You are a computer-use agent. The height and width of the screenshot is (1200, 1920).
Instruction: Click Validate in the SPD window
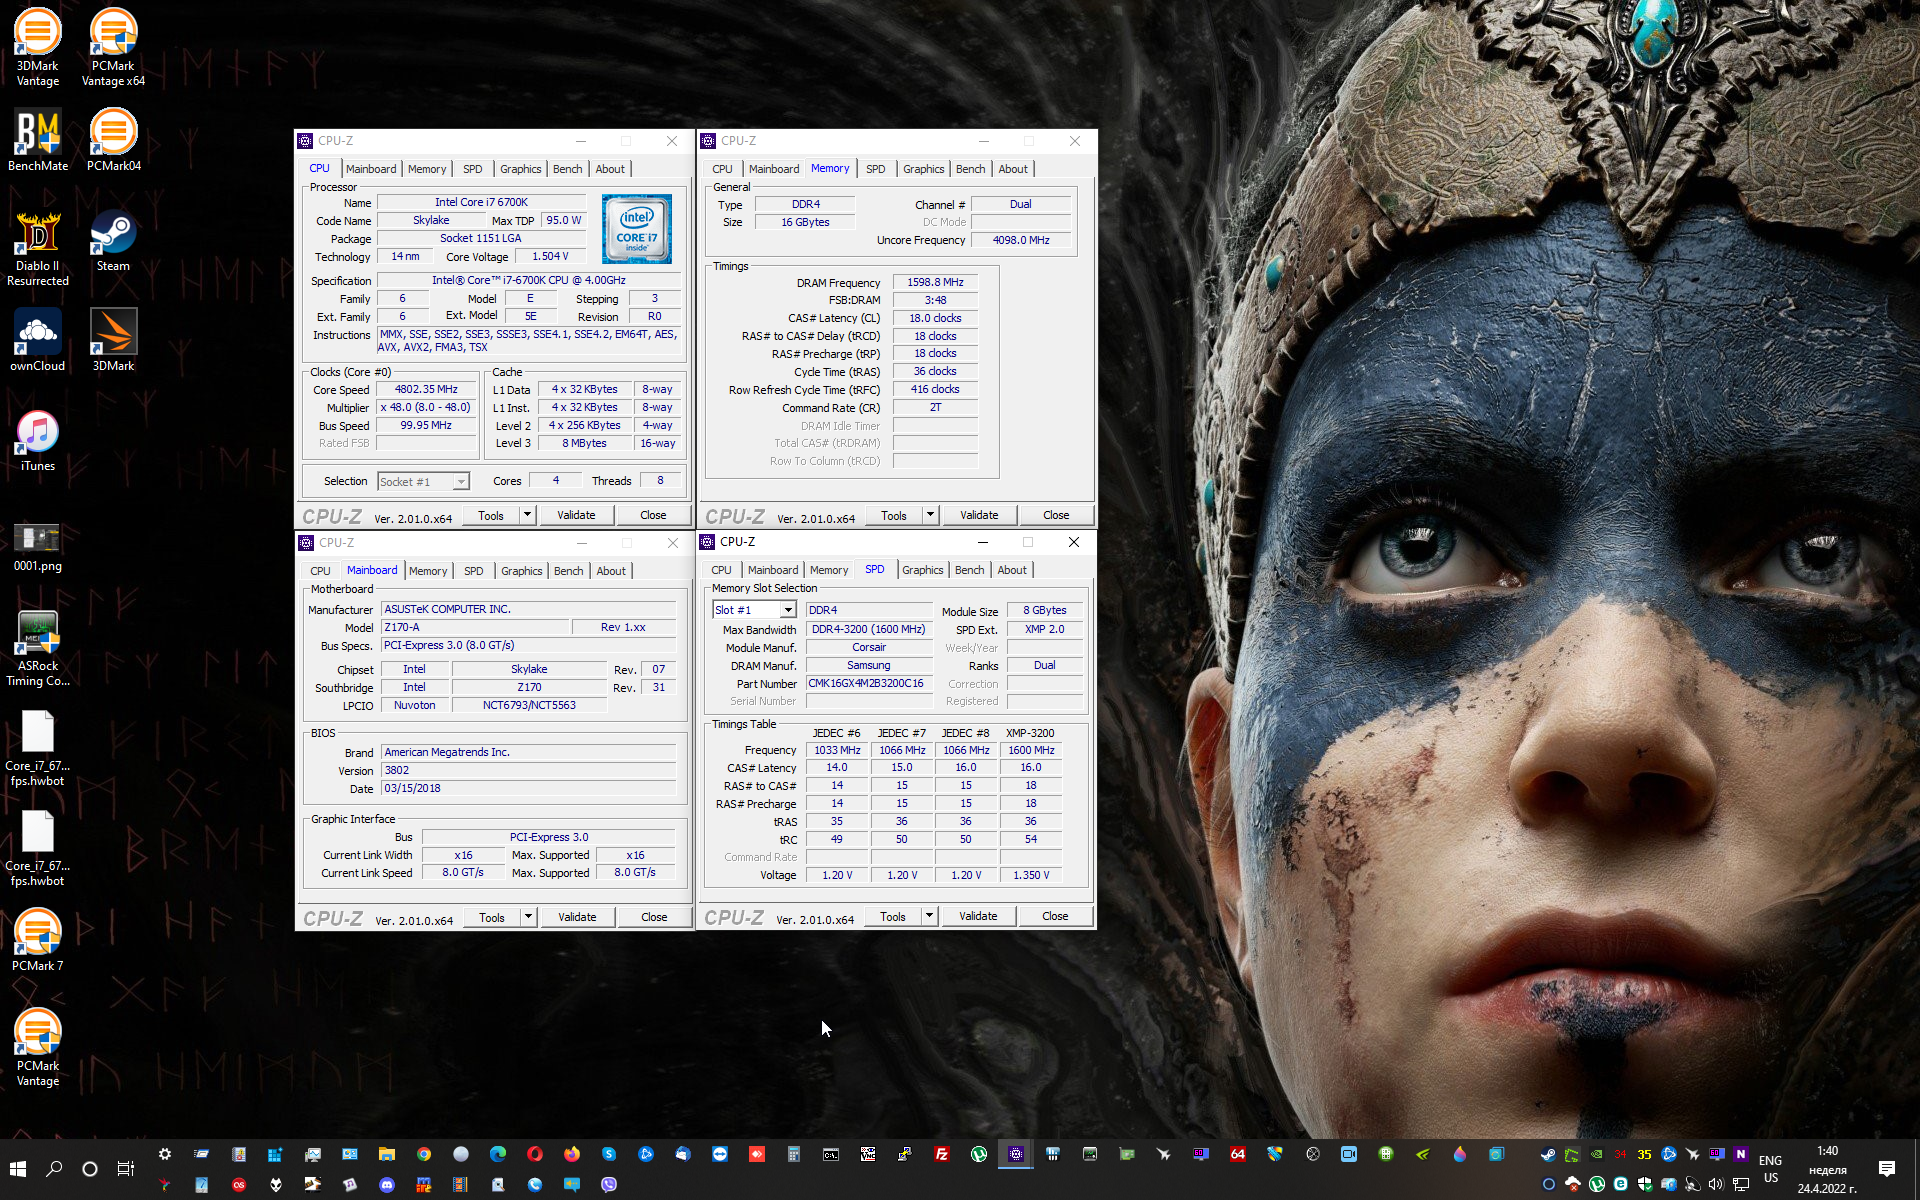[978, 916]
